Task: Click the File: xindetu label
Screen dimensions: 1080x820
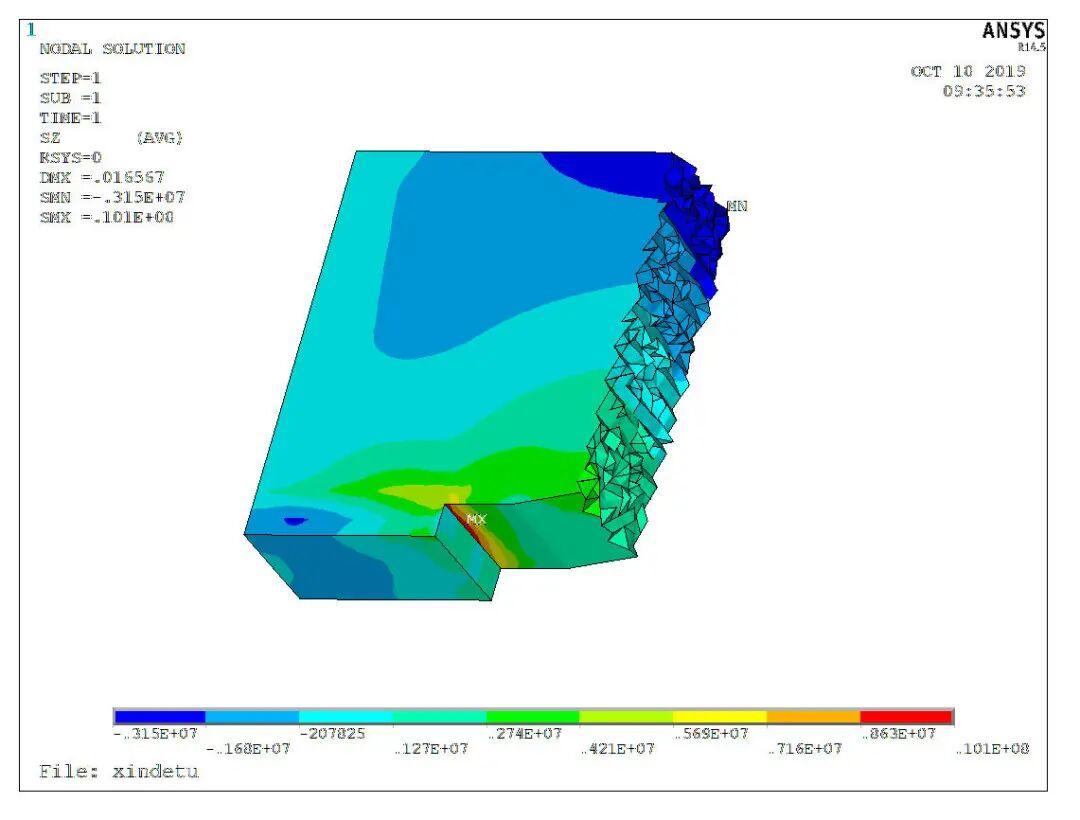Action: 118,772
